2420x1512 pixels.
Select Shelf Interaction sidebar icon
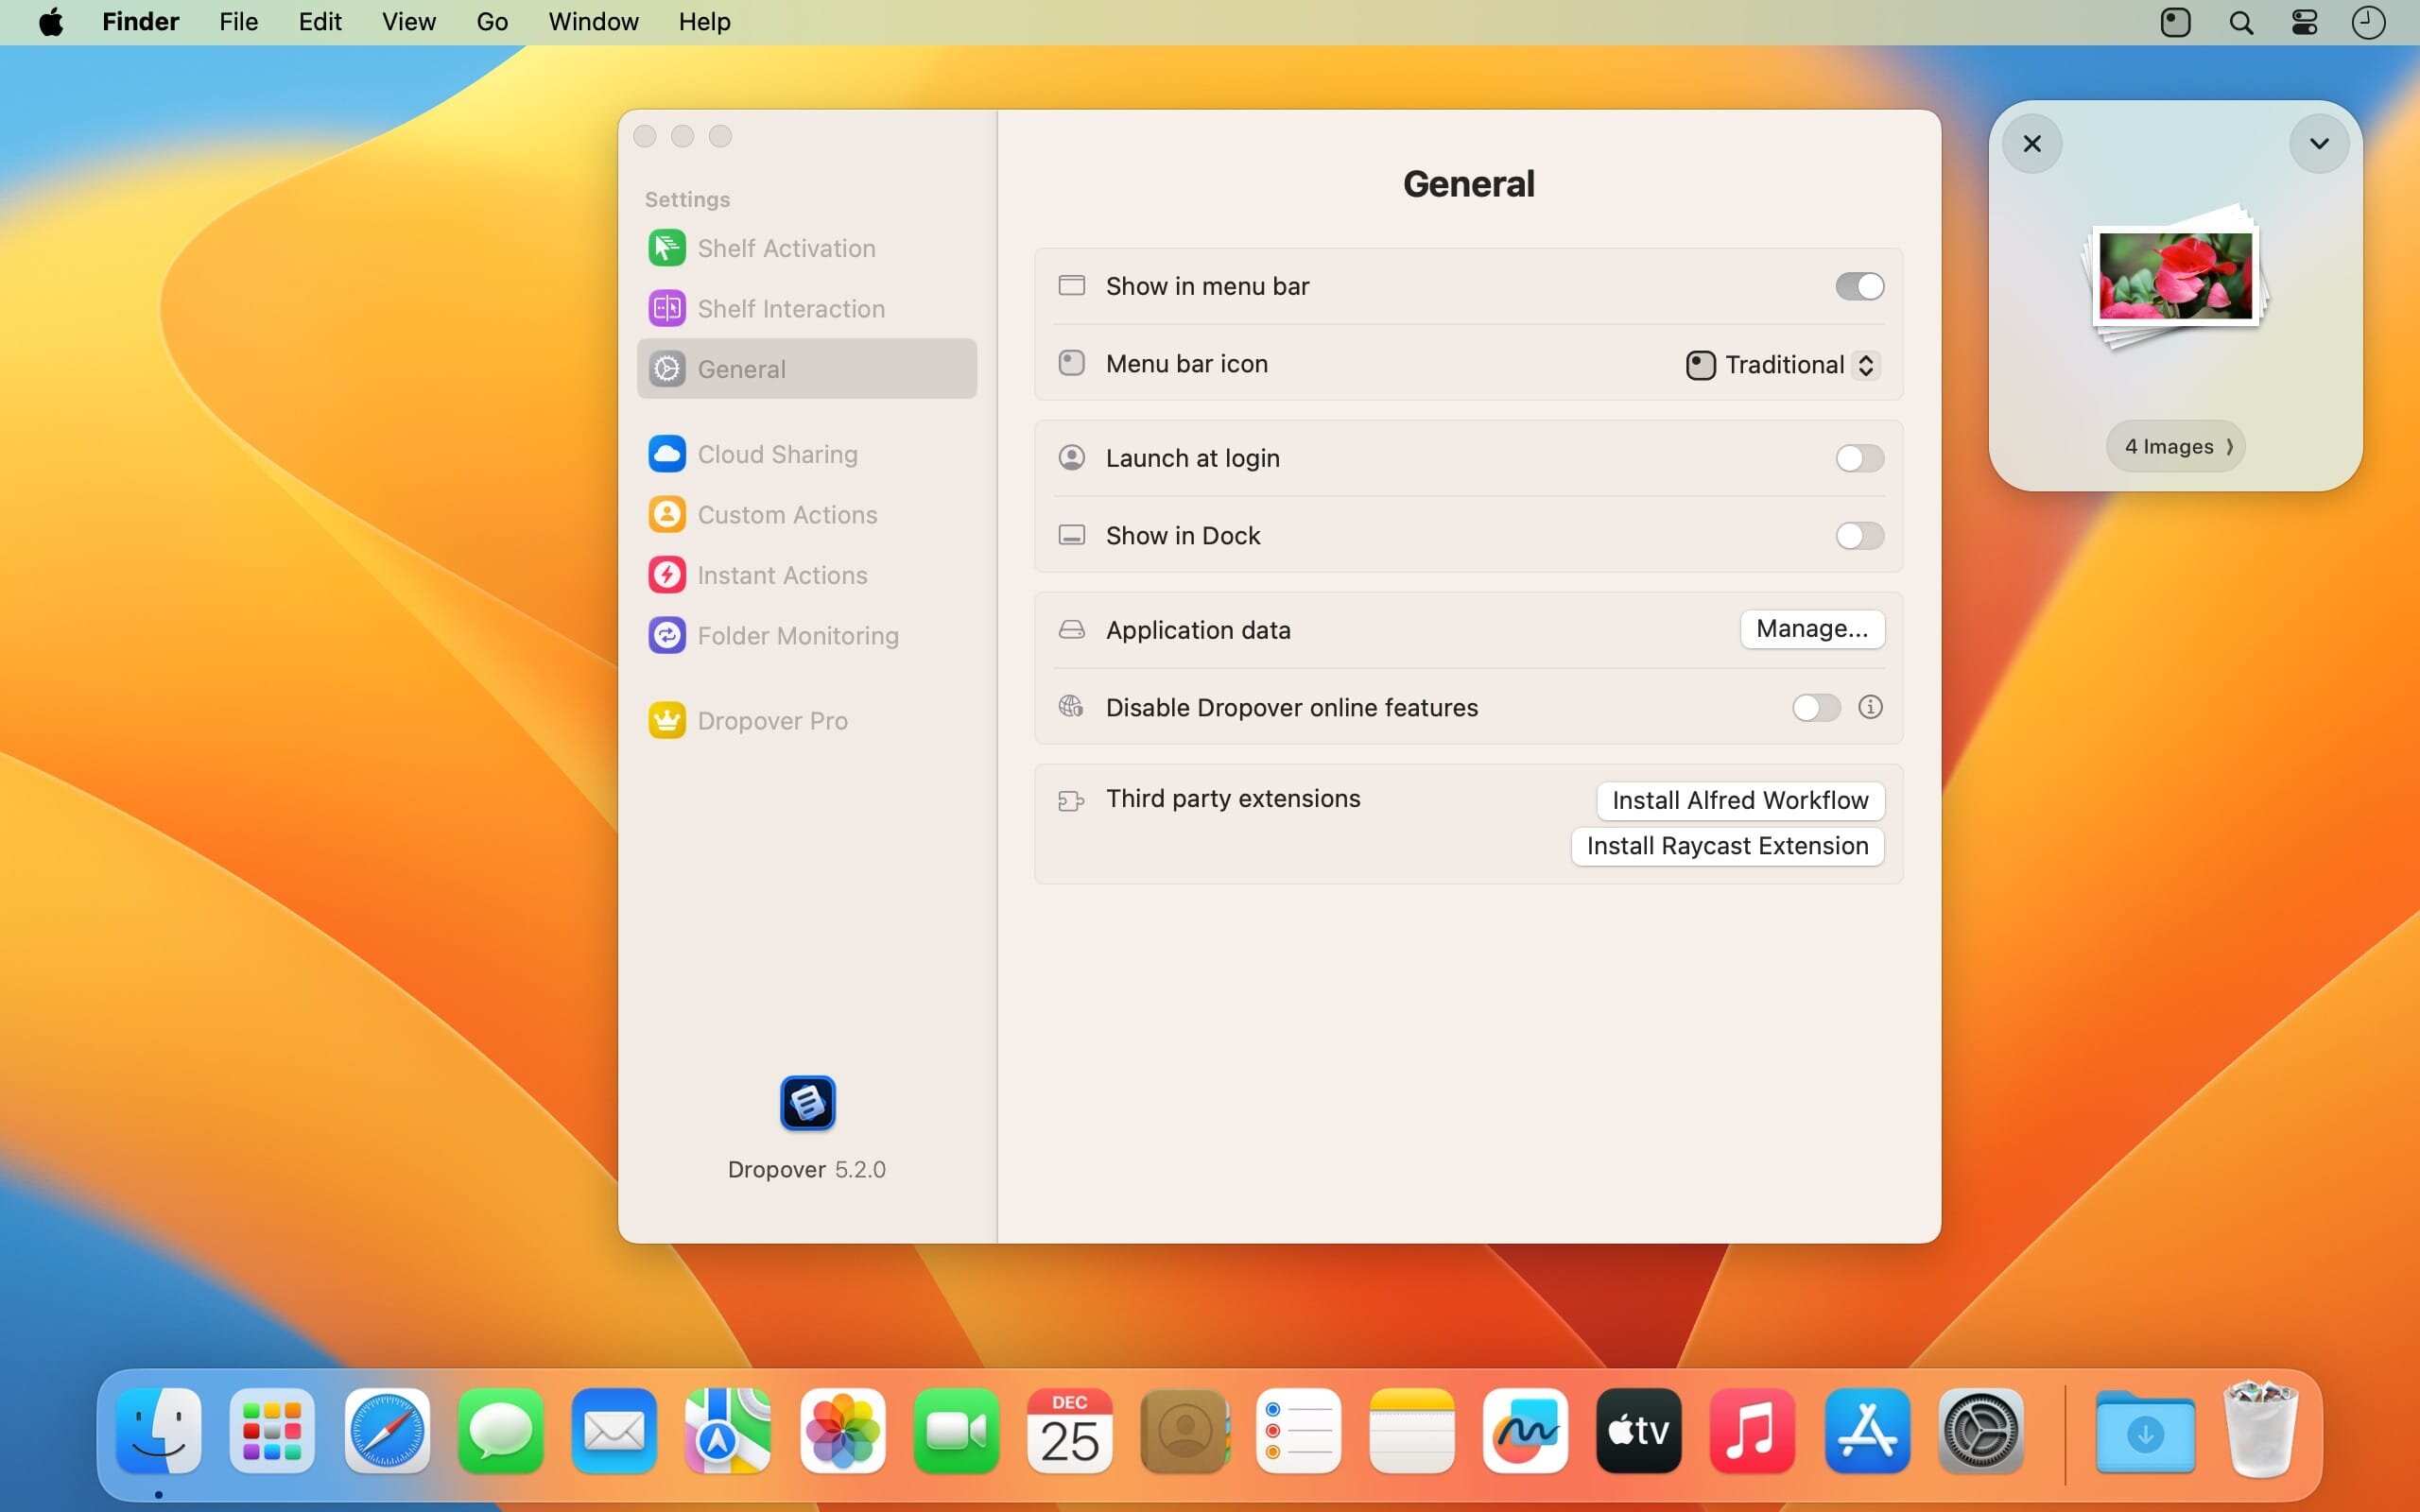click(667, 308)
